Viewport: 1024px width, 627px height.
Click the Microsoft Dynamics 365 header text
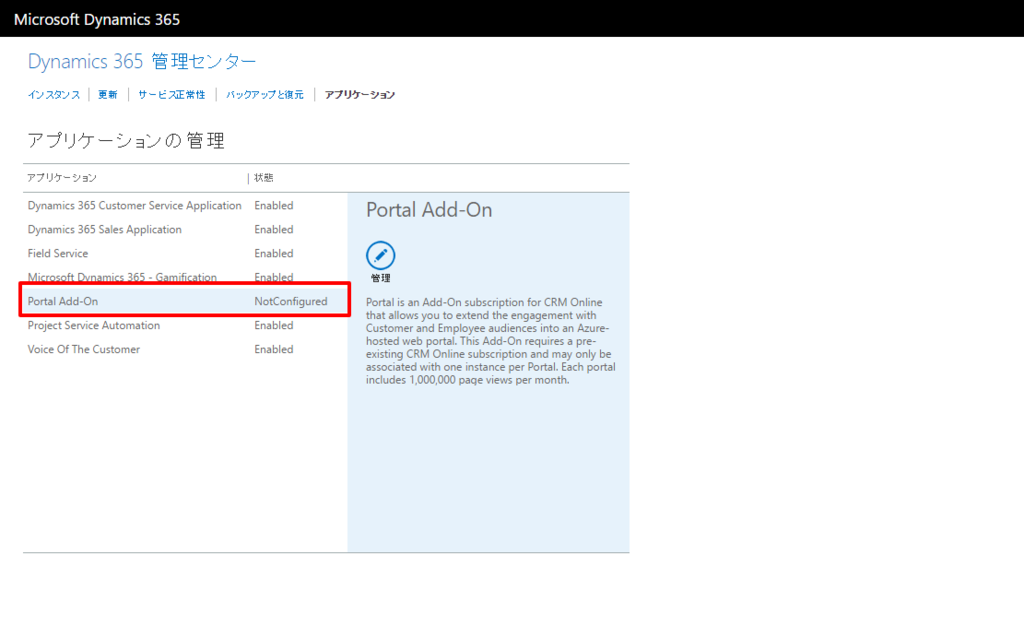pyautogui.click(x=97, y=20)
